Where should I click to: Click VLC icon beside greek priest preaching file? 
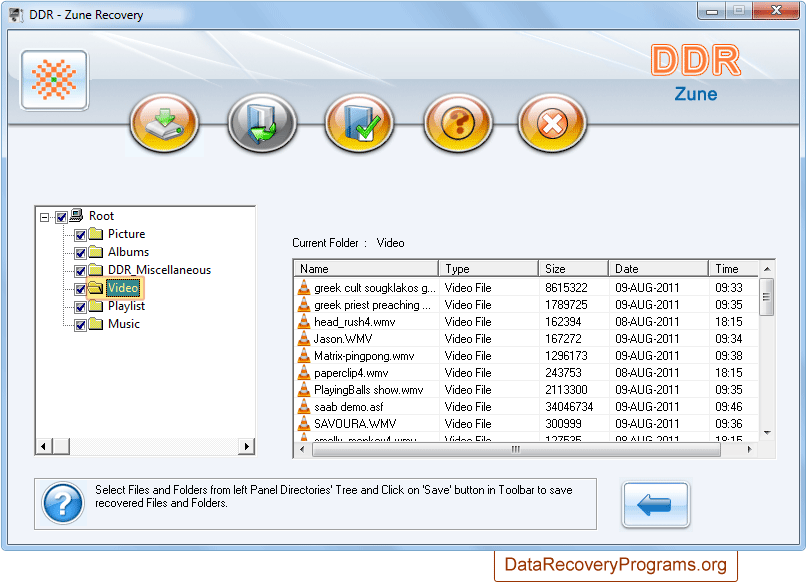pyautogui.click(x=304, y=305)
